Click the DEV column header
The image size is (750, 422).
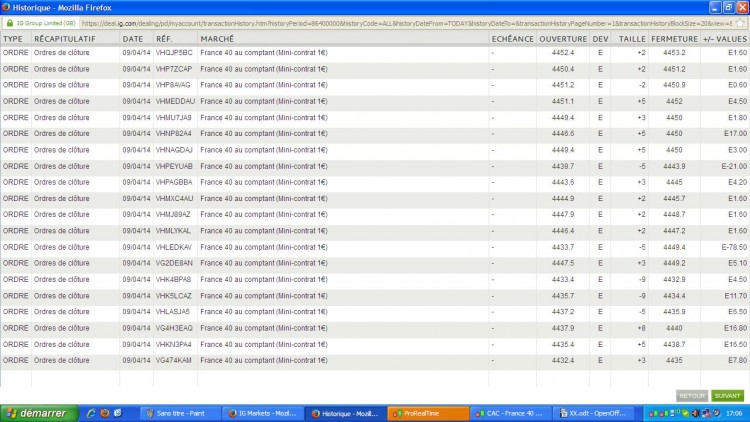[x=600, y=39]
